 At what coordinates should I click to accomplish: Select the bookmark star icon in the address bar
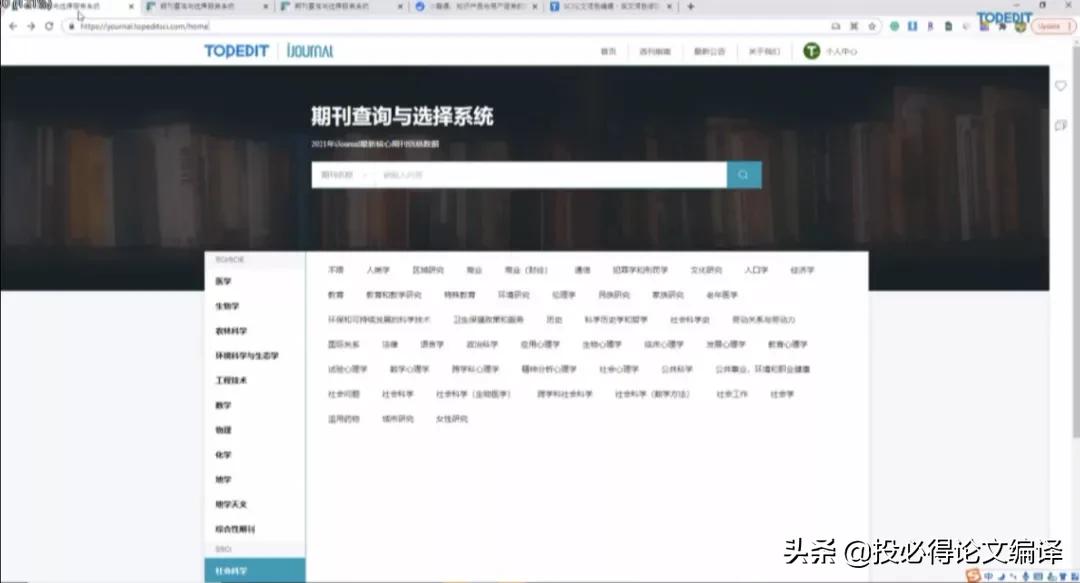[x=873, y=27]
